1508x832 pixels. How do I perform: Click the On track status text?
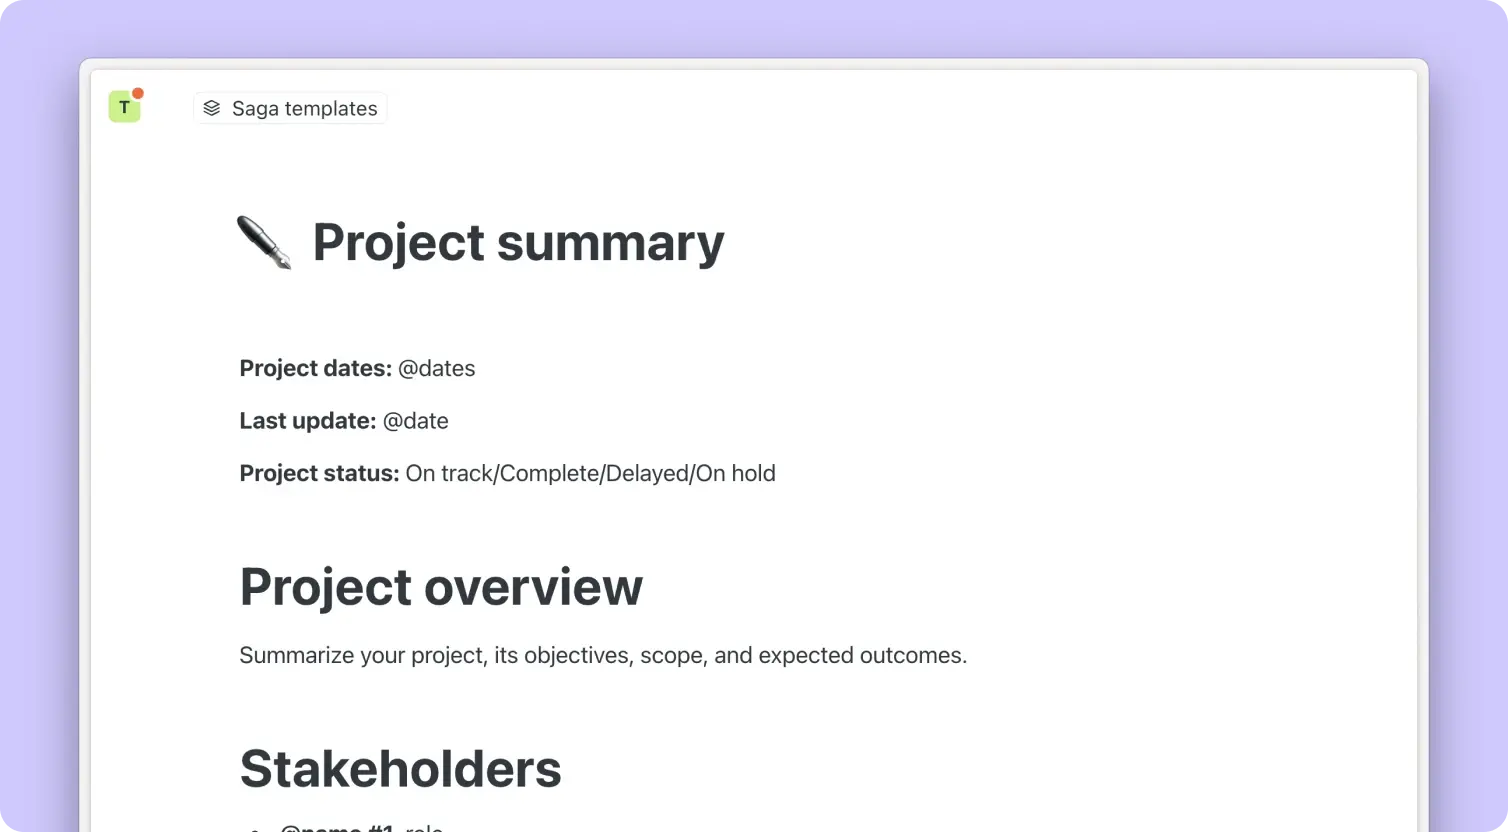[449, 473]
